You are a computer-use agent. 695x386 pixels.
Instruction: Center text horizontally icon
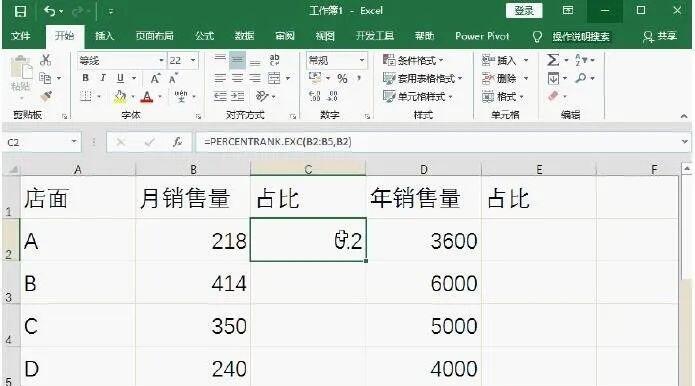pyautogui.click(x=238, y=78)
